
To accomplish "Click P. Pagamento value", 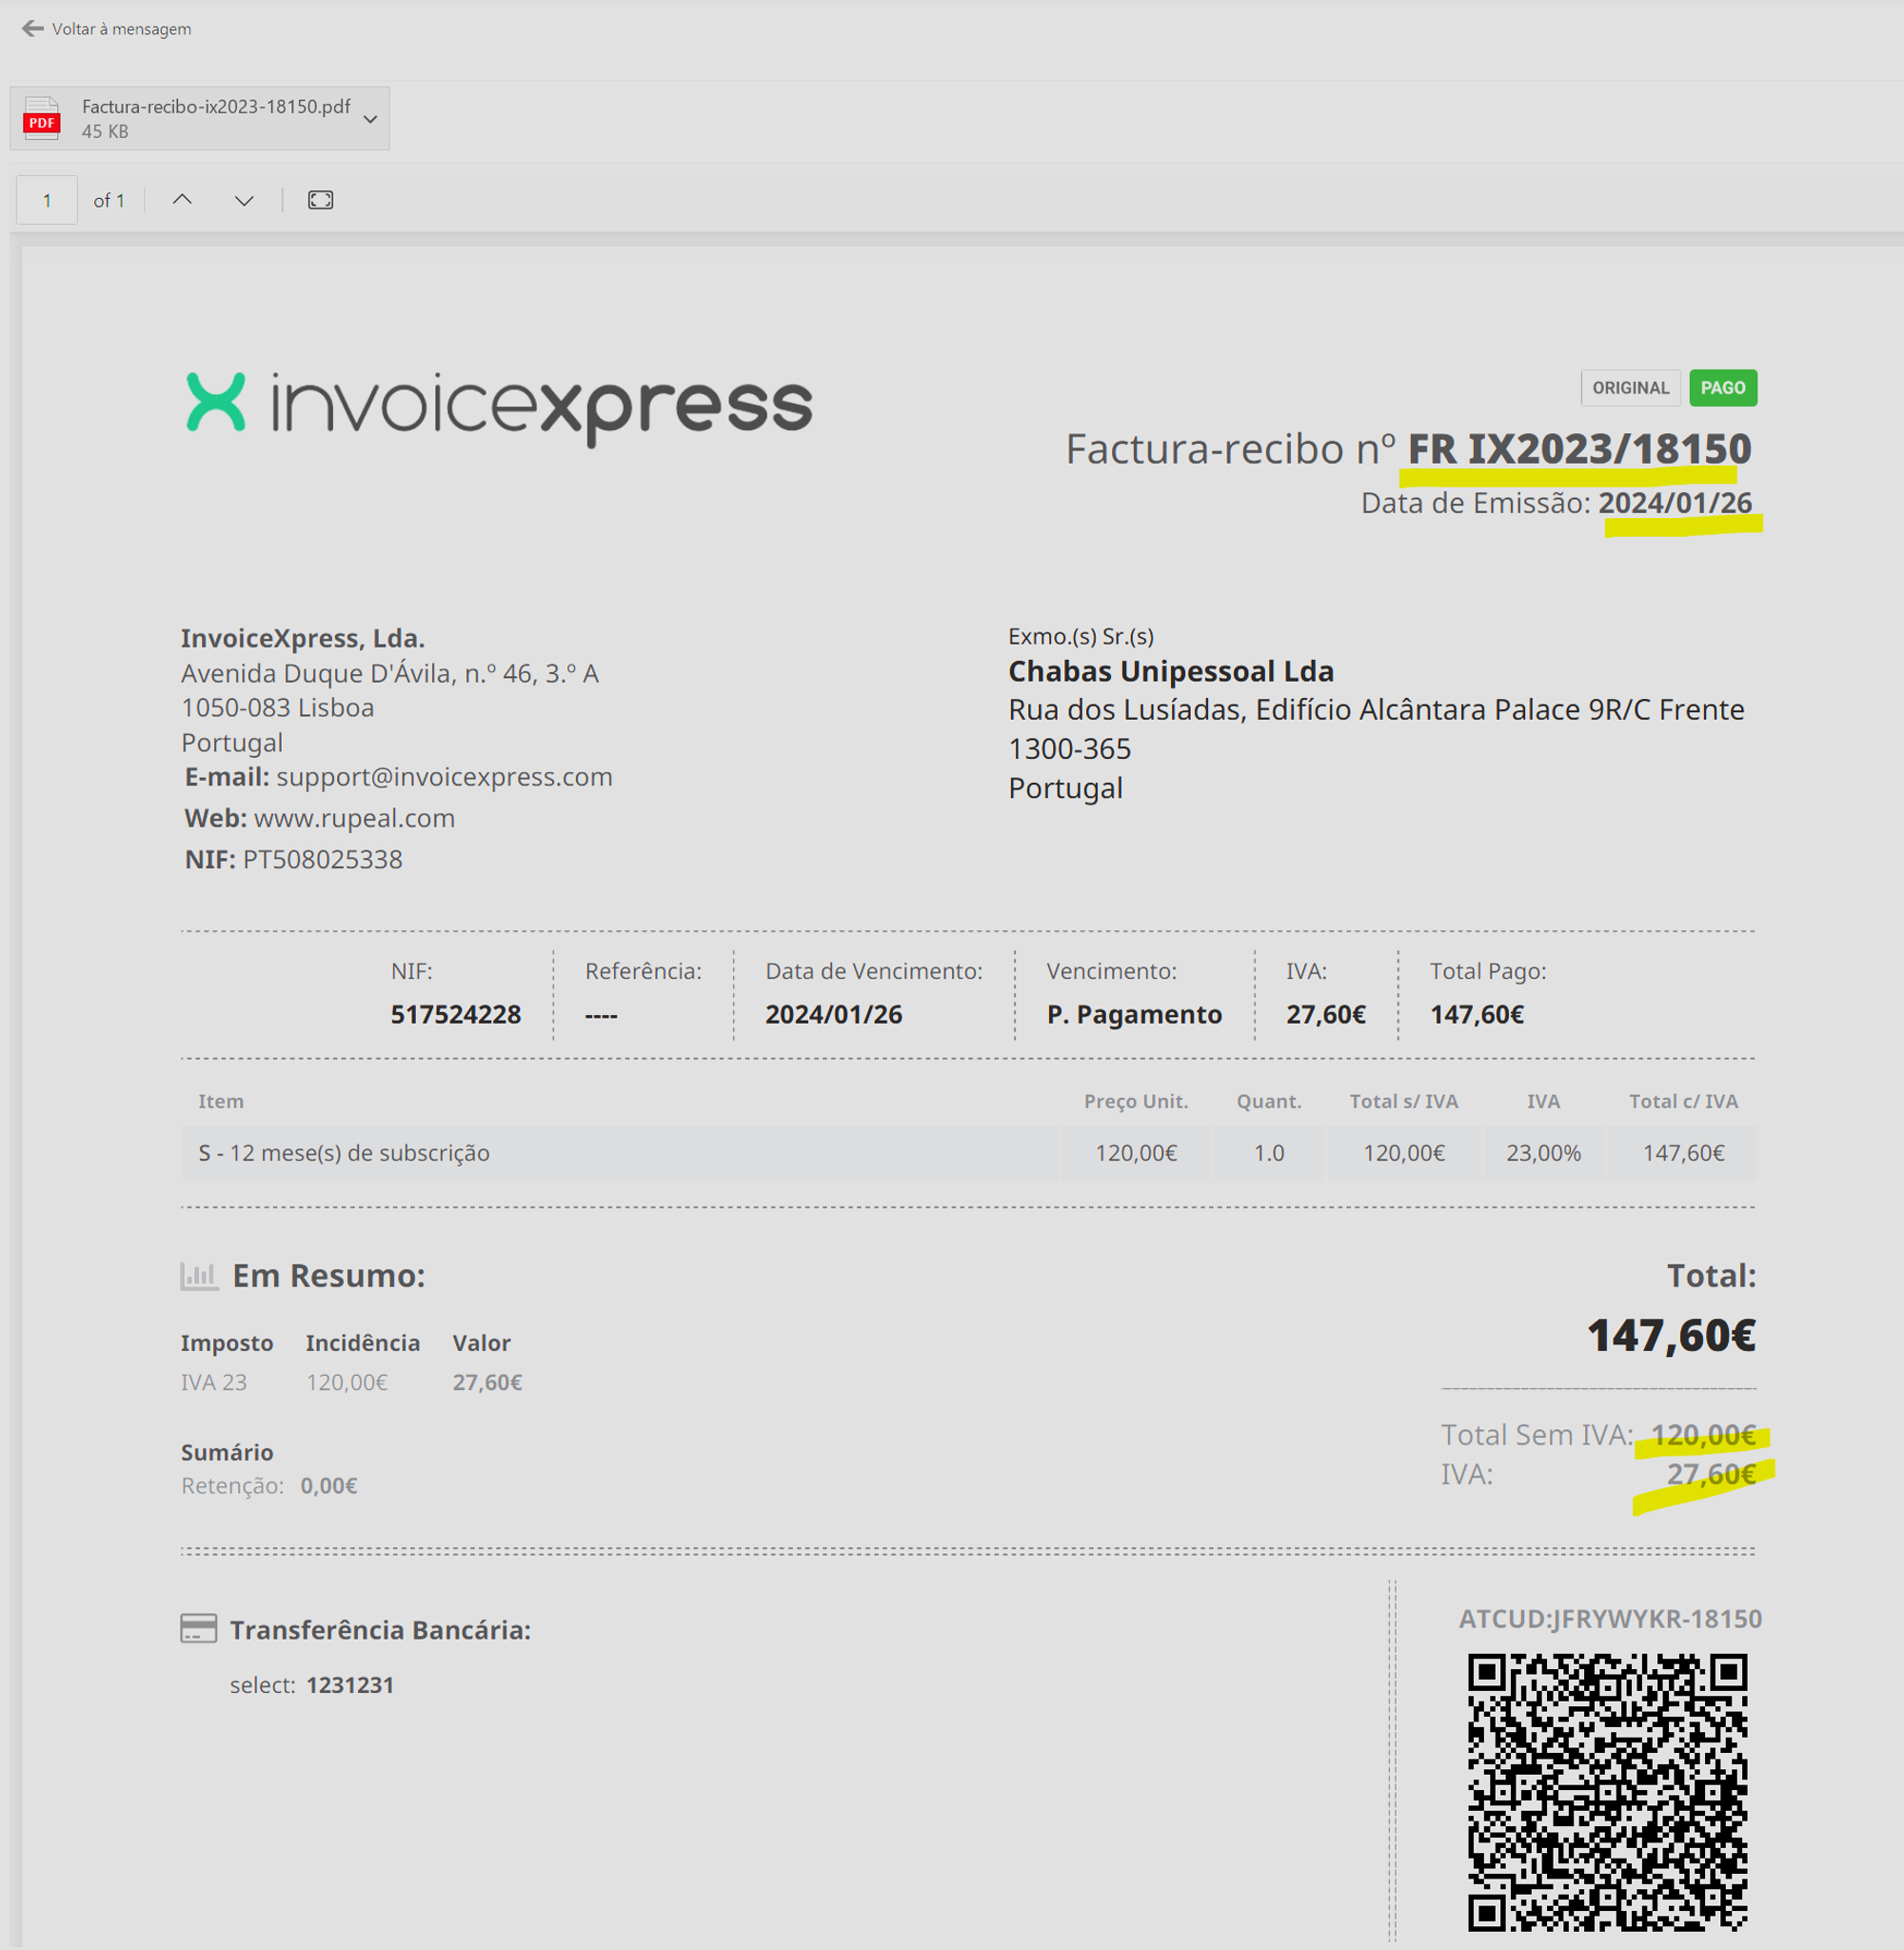I will [x=1134, y=1014].
